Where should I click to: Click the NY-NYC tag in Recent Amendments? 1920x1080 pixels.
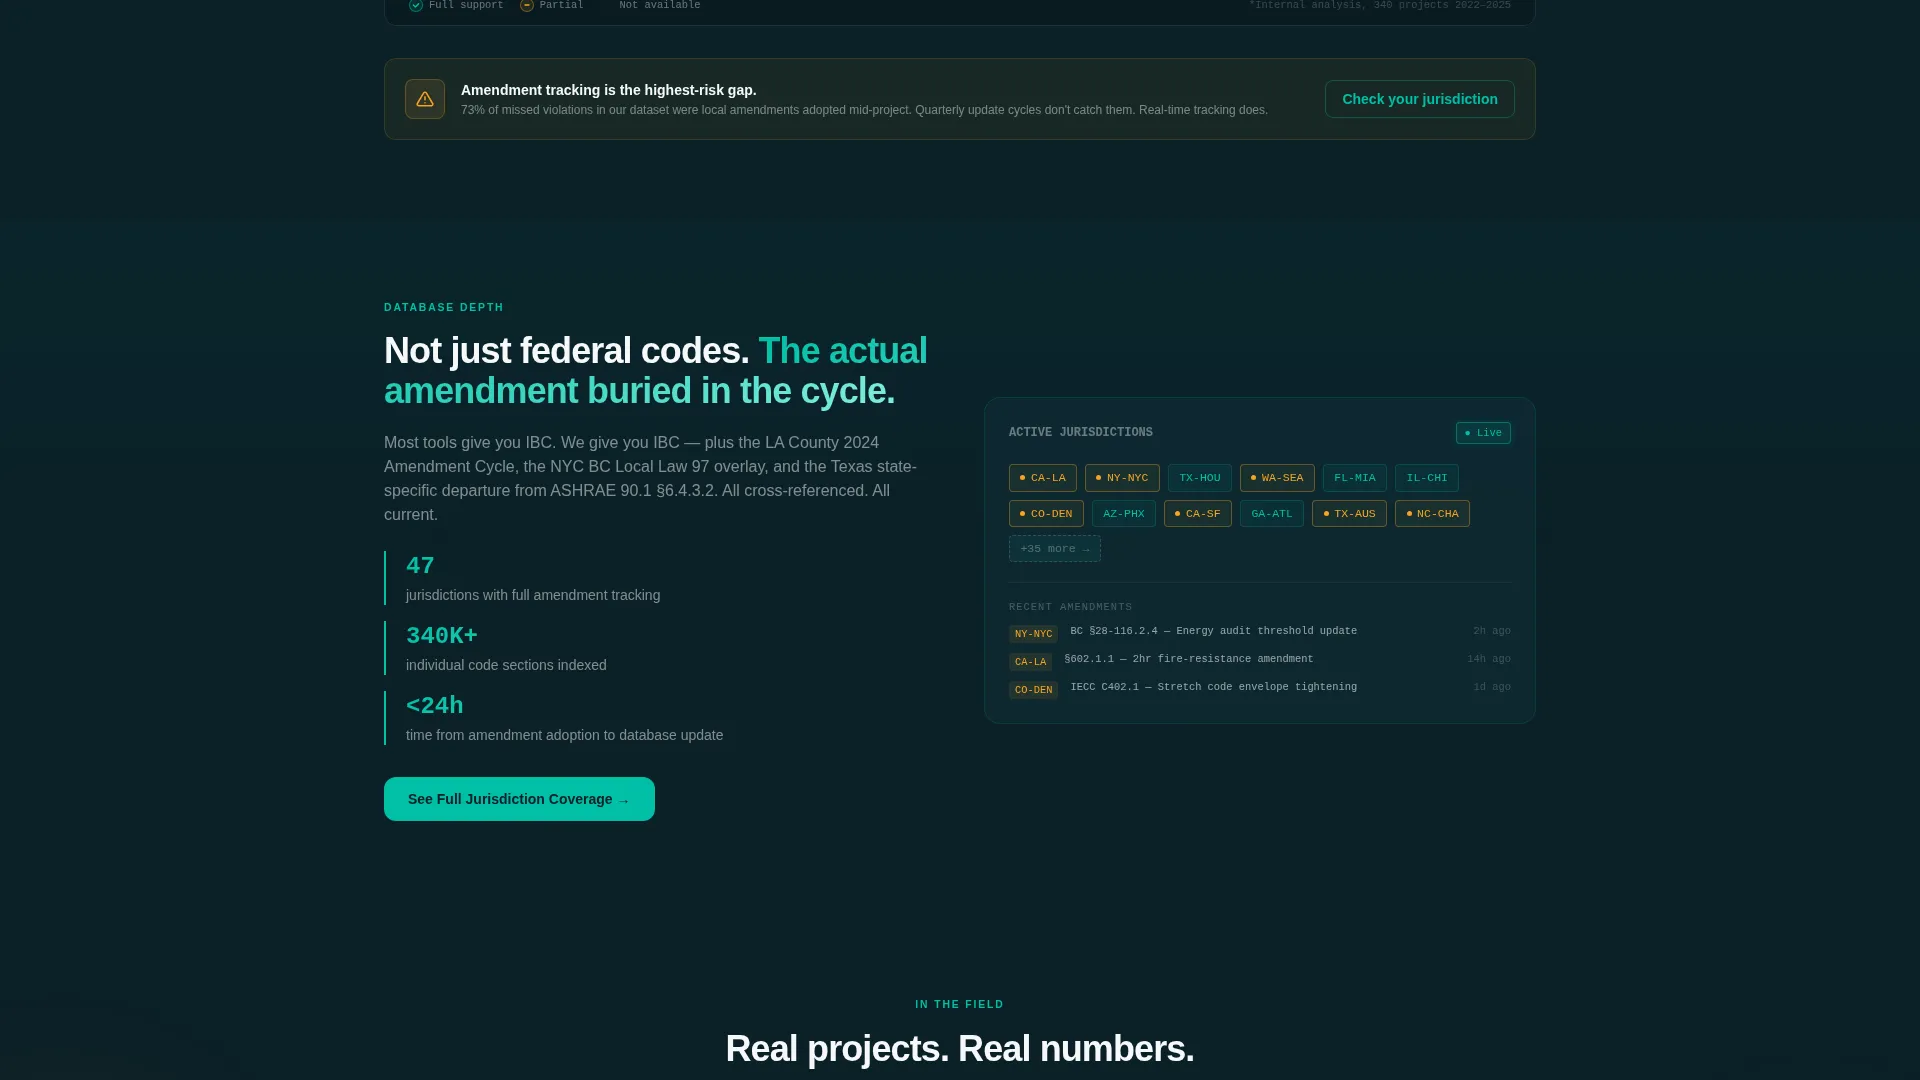(x=1033, y=634)
